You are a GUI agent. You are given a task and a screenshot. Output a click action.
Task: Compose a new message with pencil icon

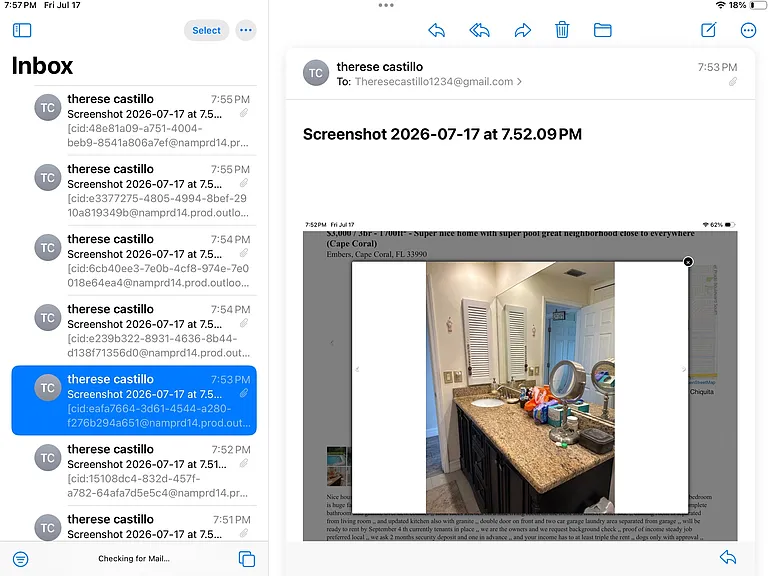coord(709,30)
